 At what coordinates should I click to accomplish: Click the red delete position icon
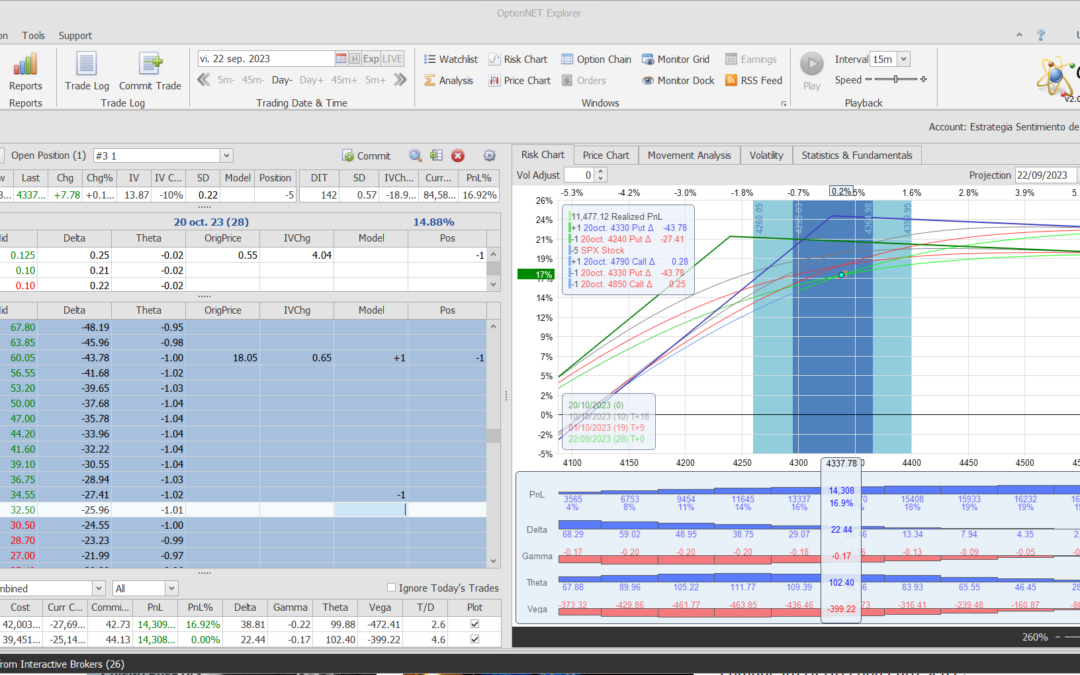(458, 155)
